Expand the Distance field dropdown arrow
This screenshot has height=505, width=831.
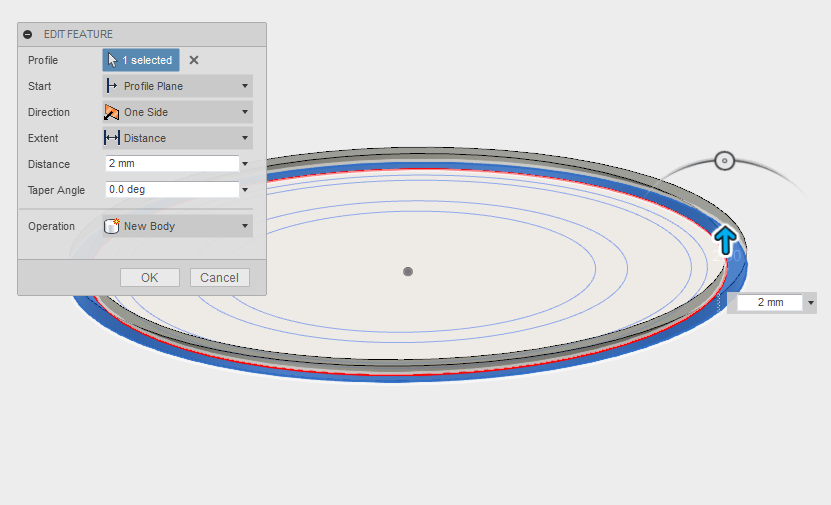[245, 164]
